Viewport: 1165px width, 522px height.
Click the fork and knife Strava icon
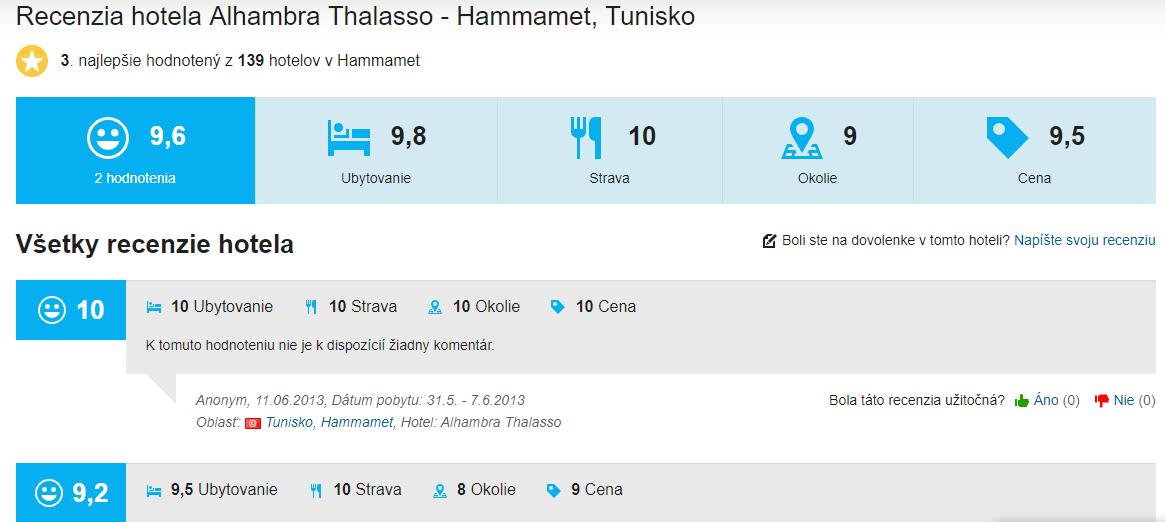586,138
